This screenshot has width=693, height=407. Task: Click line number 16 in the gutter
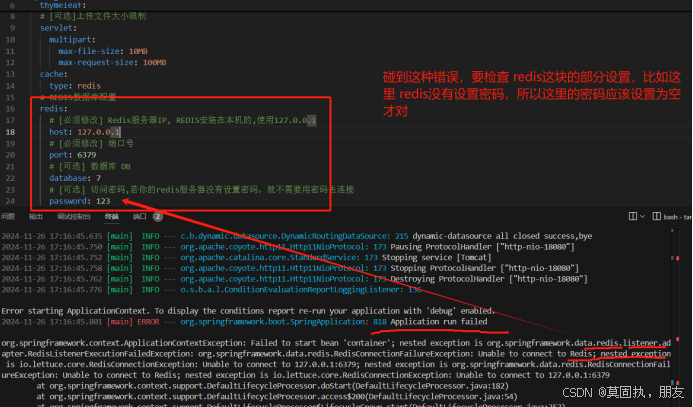click(10, 109)
